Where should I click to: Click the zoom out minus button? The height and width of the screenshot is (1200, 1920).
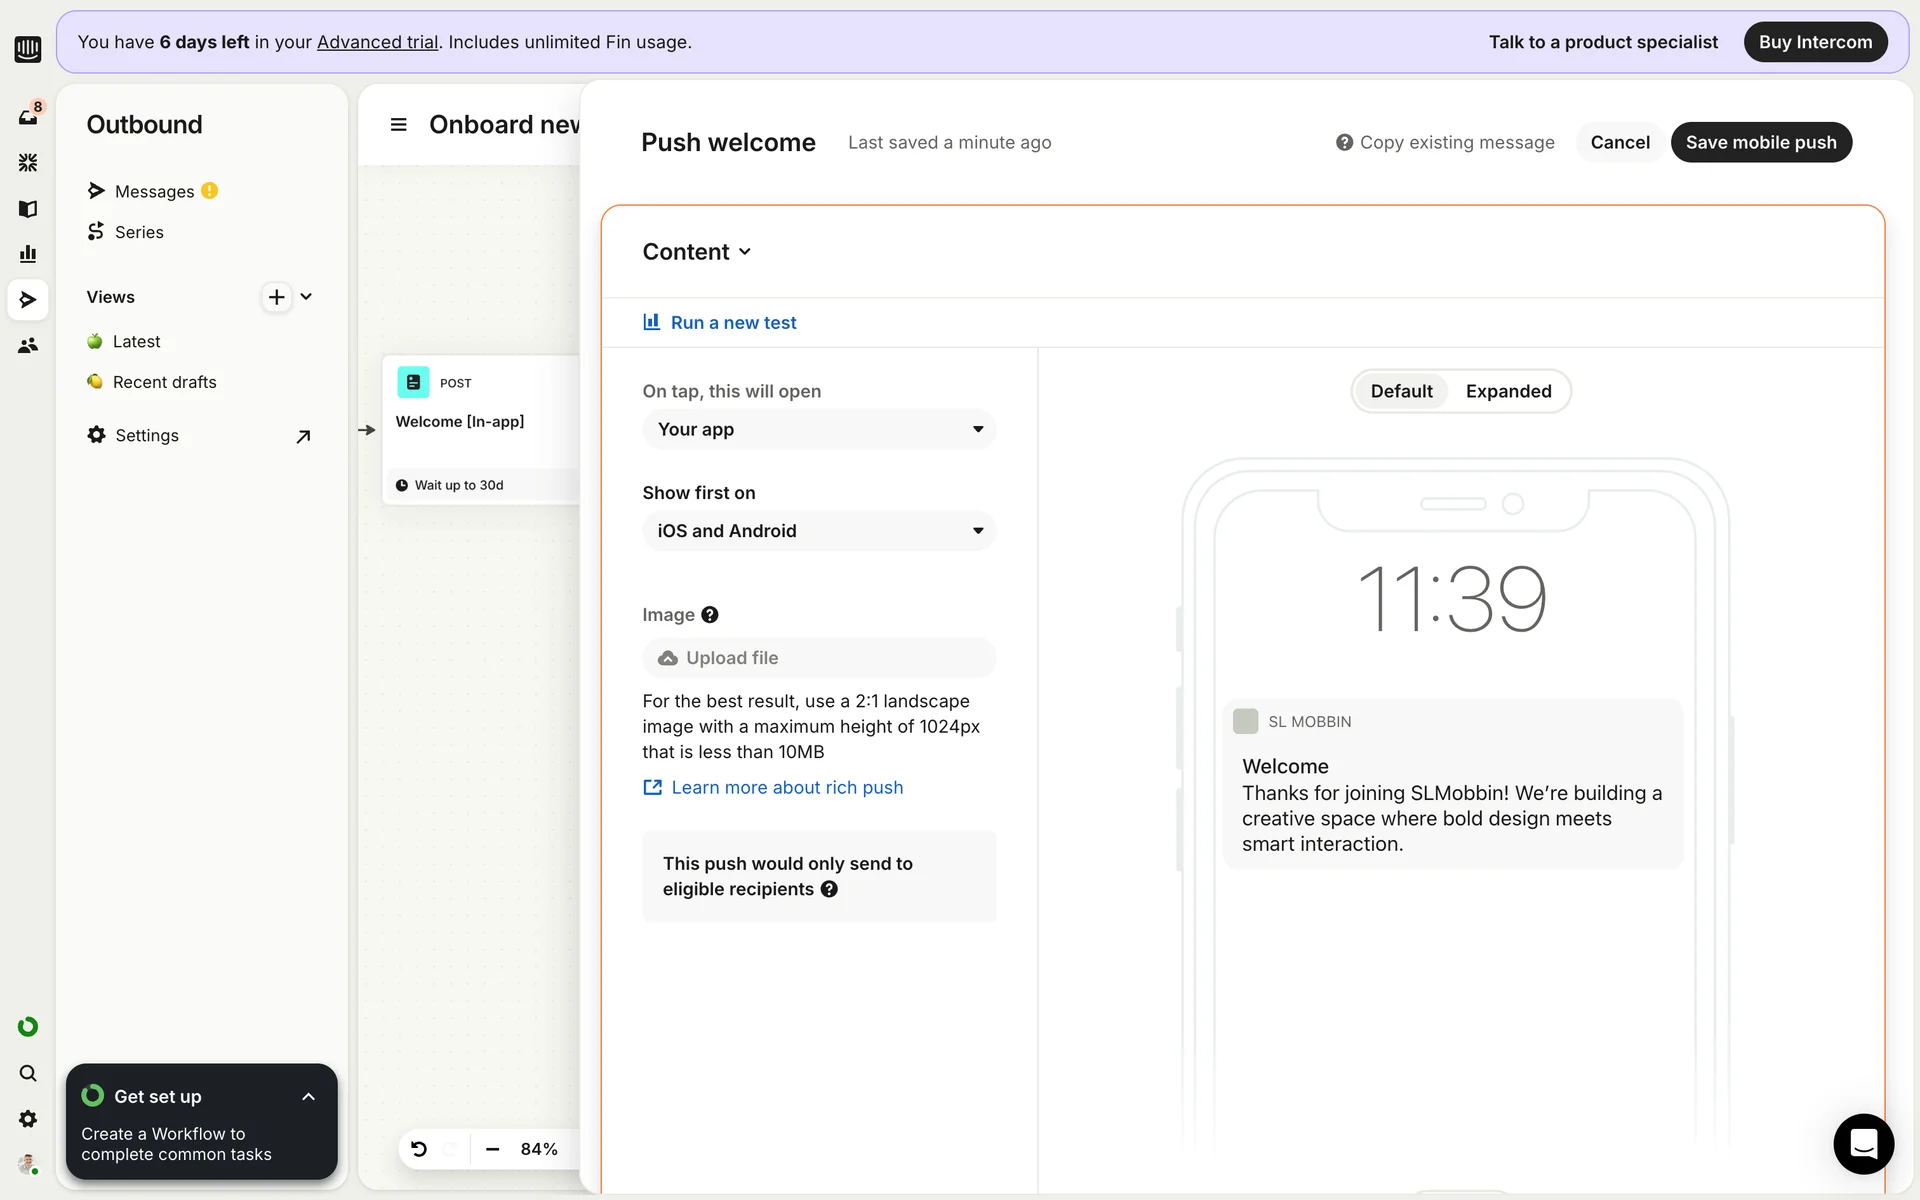click(x=492, y=1149)
